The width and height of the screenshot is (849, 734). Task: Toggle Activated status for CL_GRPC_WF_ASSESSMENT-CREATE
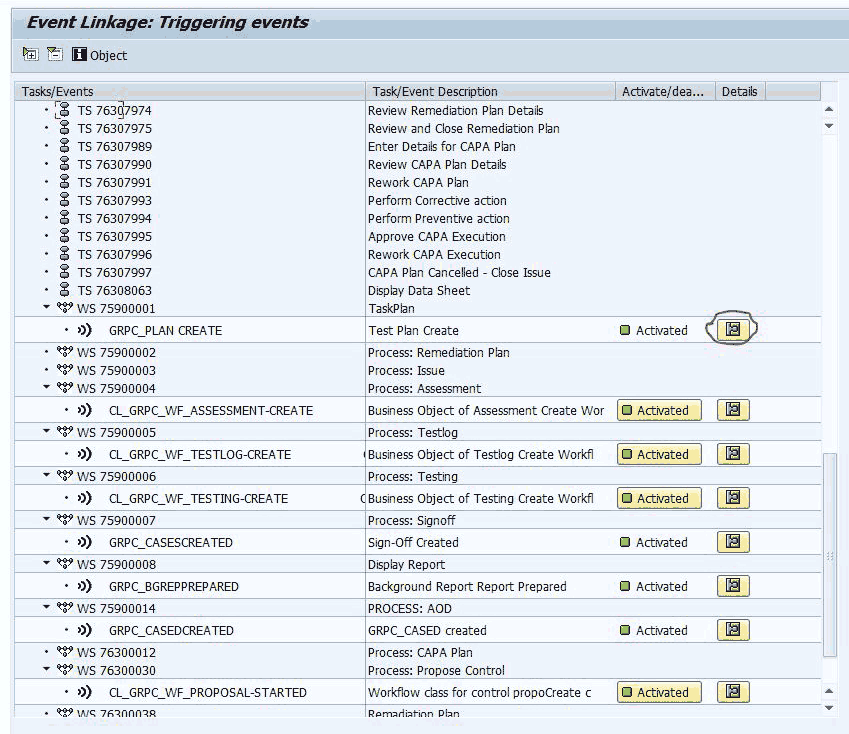coord(659,410)
